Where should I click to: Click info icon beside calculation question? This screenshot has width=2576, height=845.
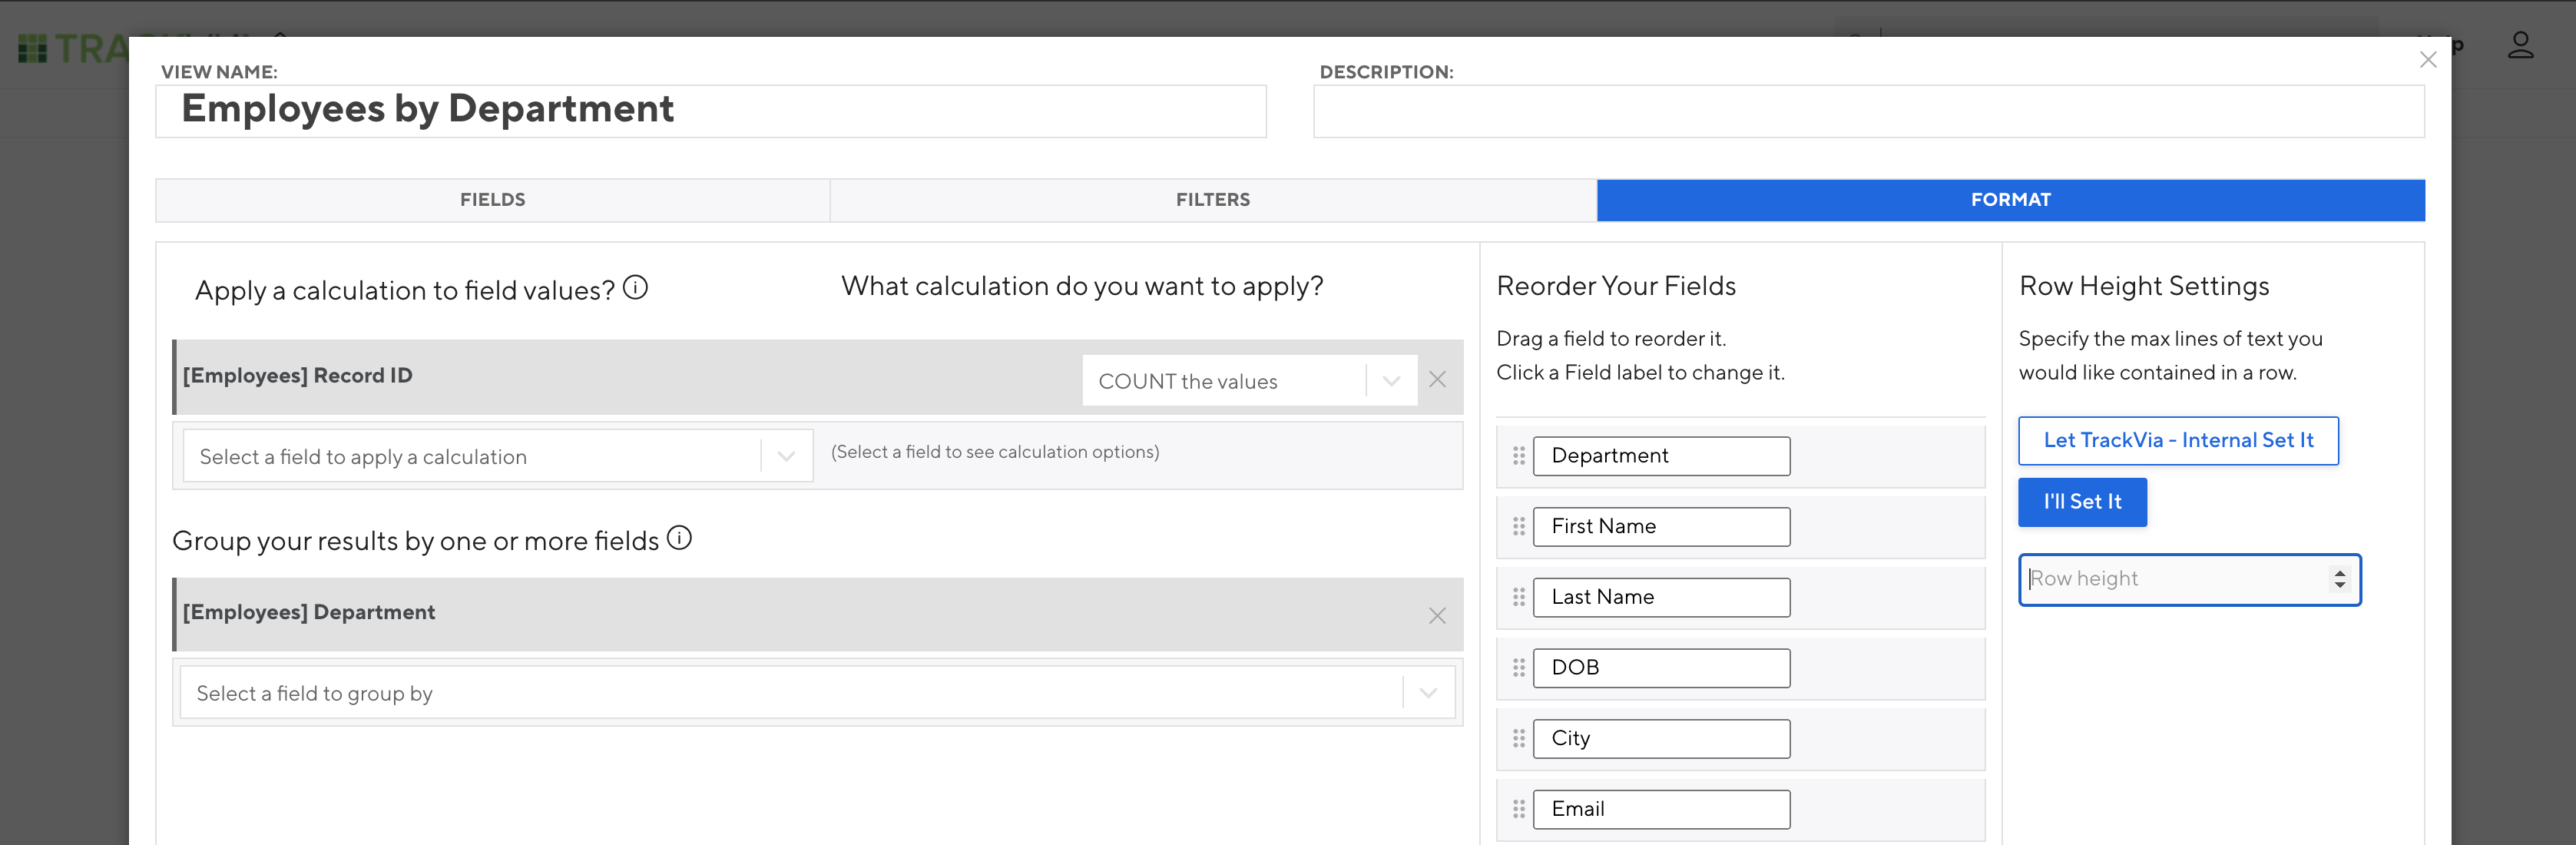pyautogui.click(x=635, y=288)
